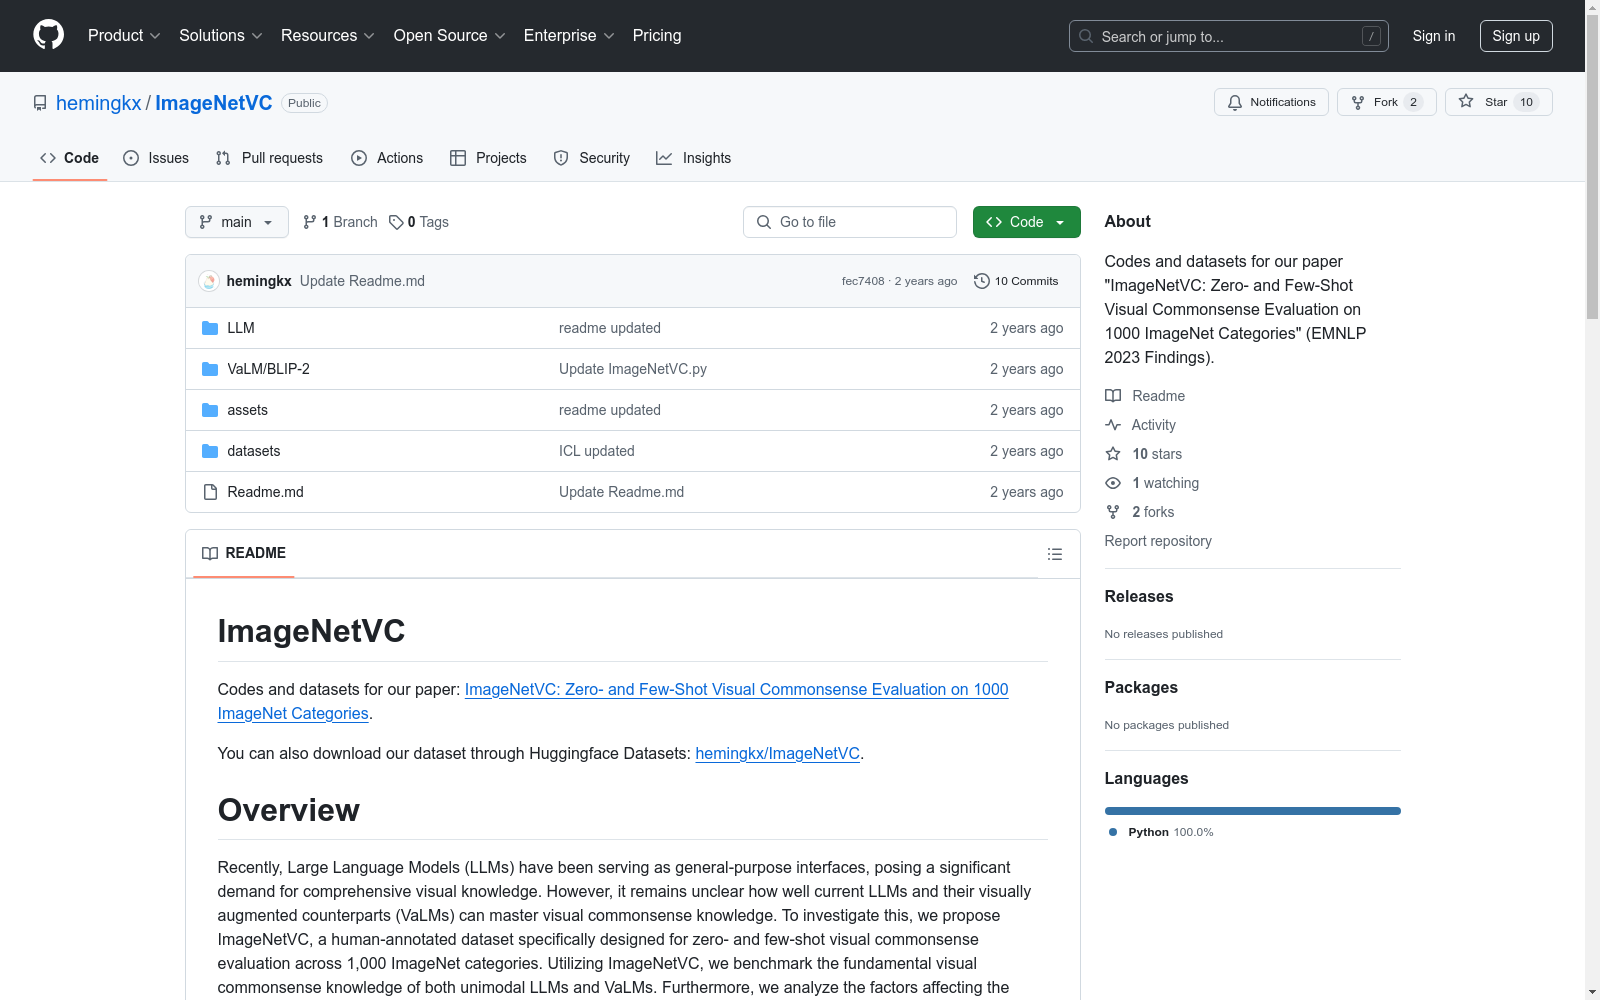Click the datasets folder icon
1600x1000 pixels.
click(x=210, y=451)
